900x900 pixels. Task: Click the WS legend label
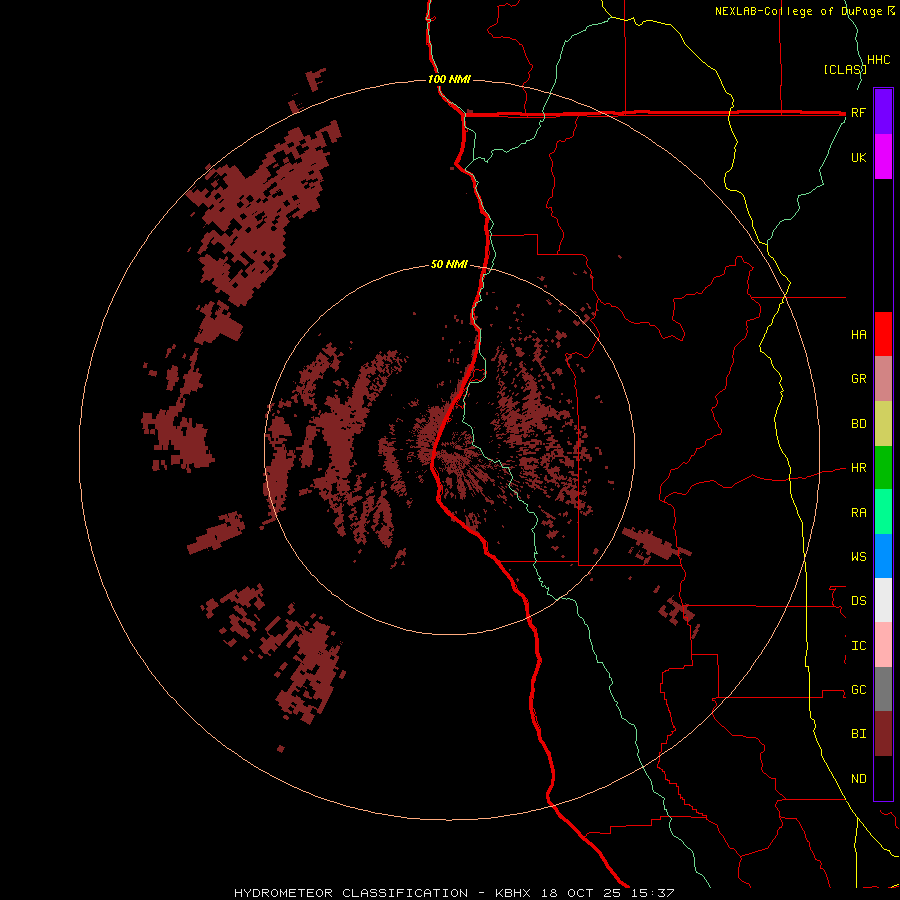coord(859,557)
